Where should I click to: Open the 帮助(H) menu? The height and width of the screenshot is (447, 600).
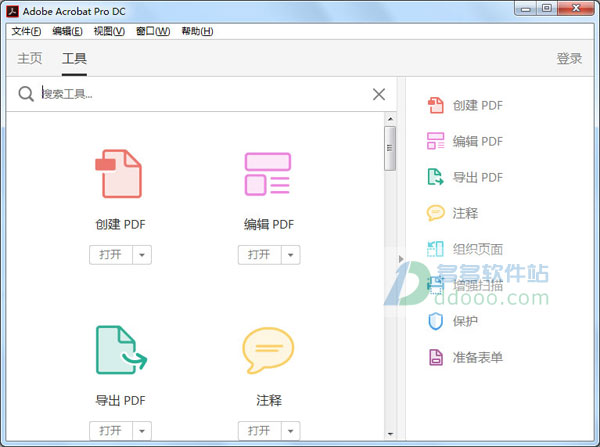[197, 31]
